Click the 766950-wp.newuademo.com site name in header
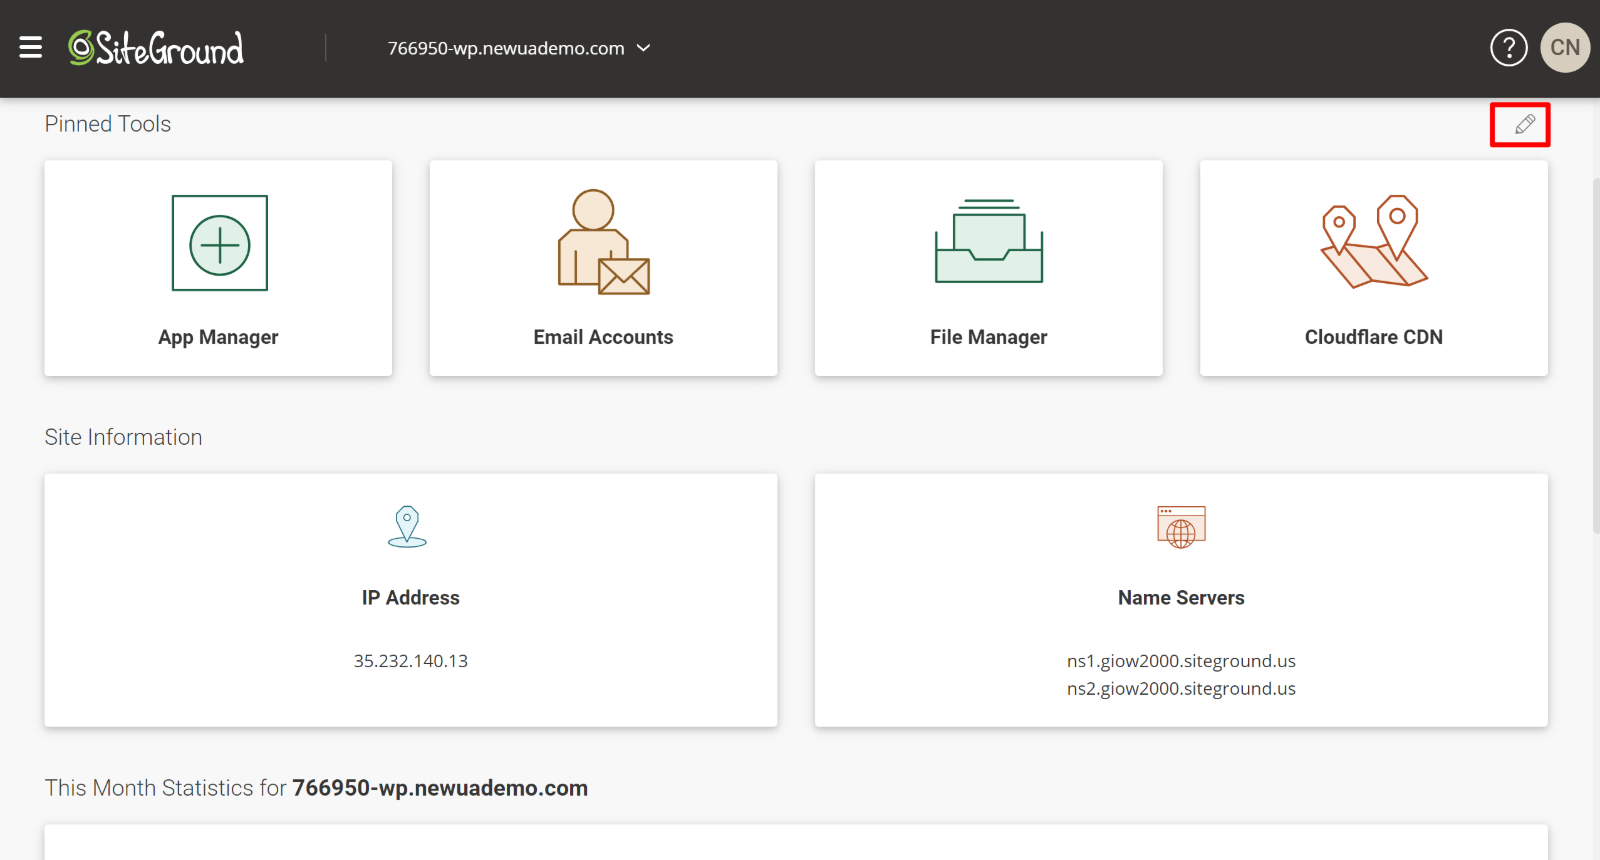This screenshot has width=1600, height=860. (x=506, y=48)
